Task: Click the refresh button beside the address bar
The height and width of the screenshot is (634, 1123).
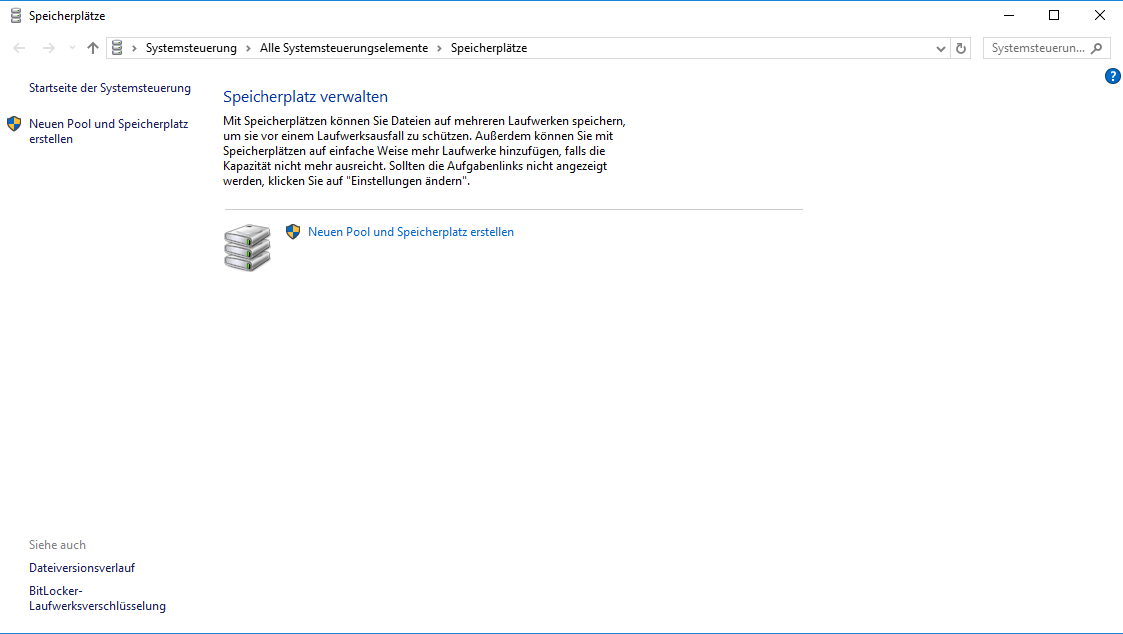Action: [x=961, y=48]
